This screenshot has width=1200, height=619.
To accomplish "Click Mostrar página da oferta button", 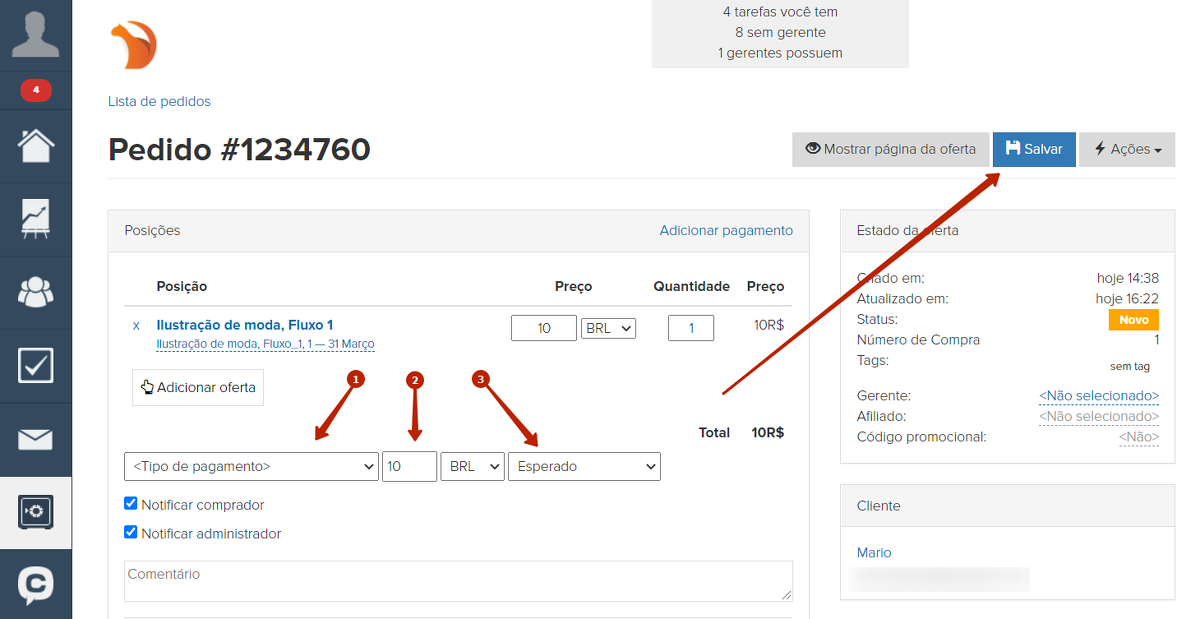I will 890,149.
